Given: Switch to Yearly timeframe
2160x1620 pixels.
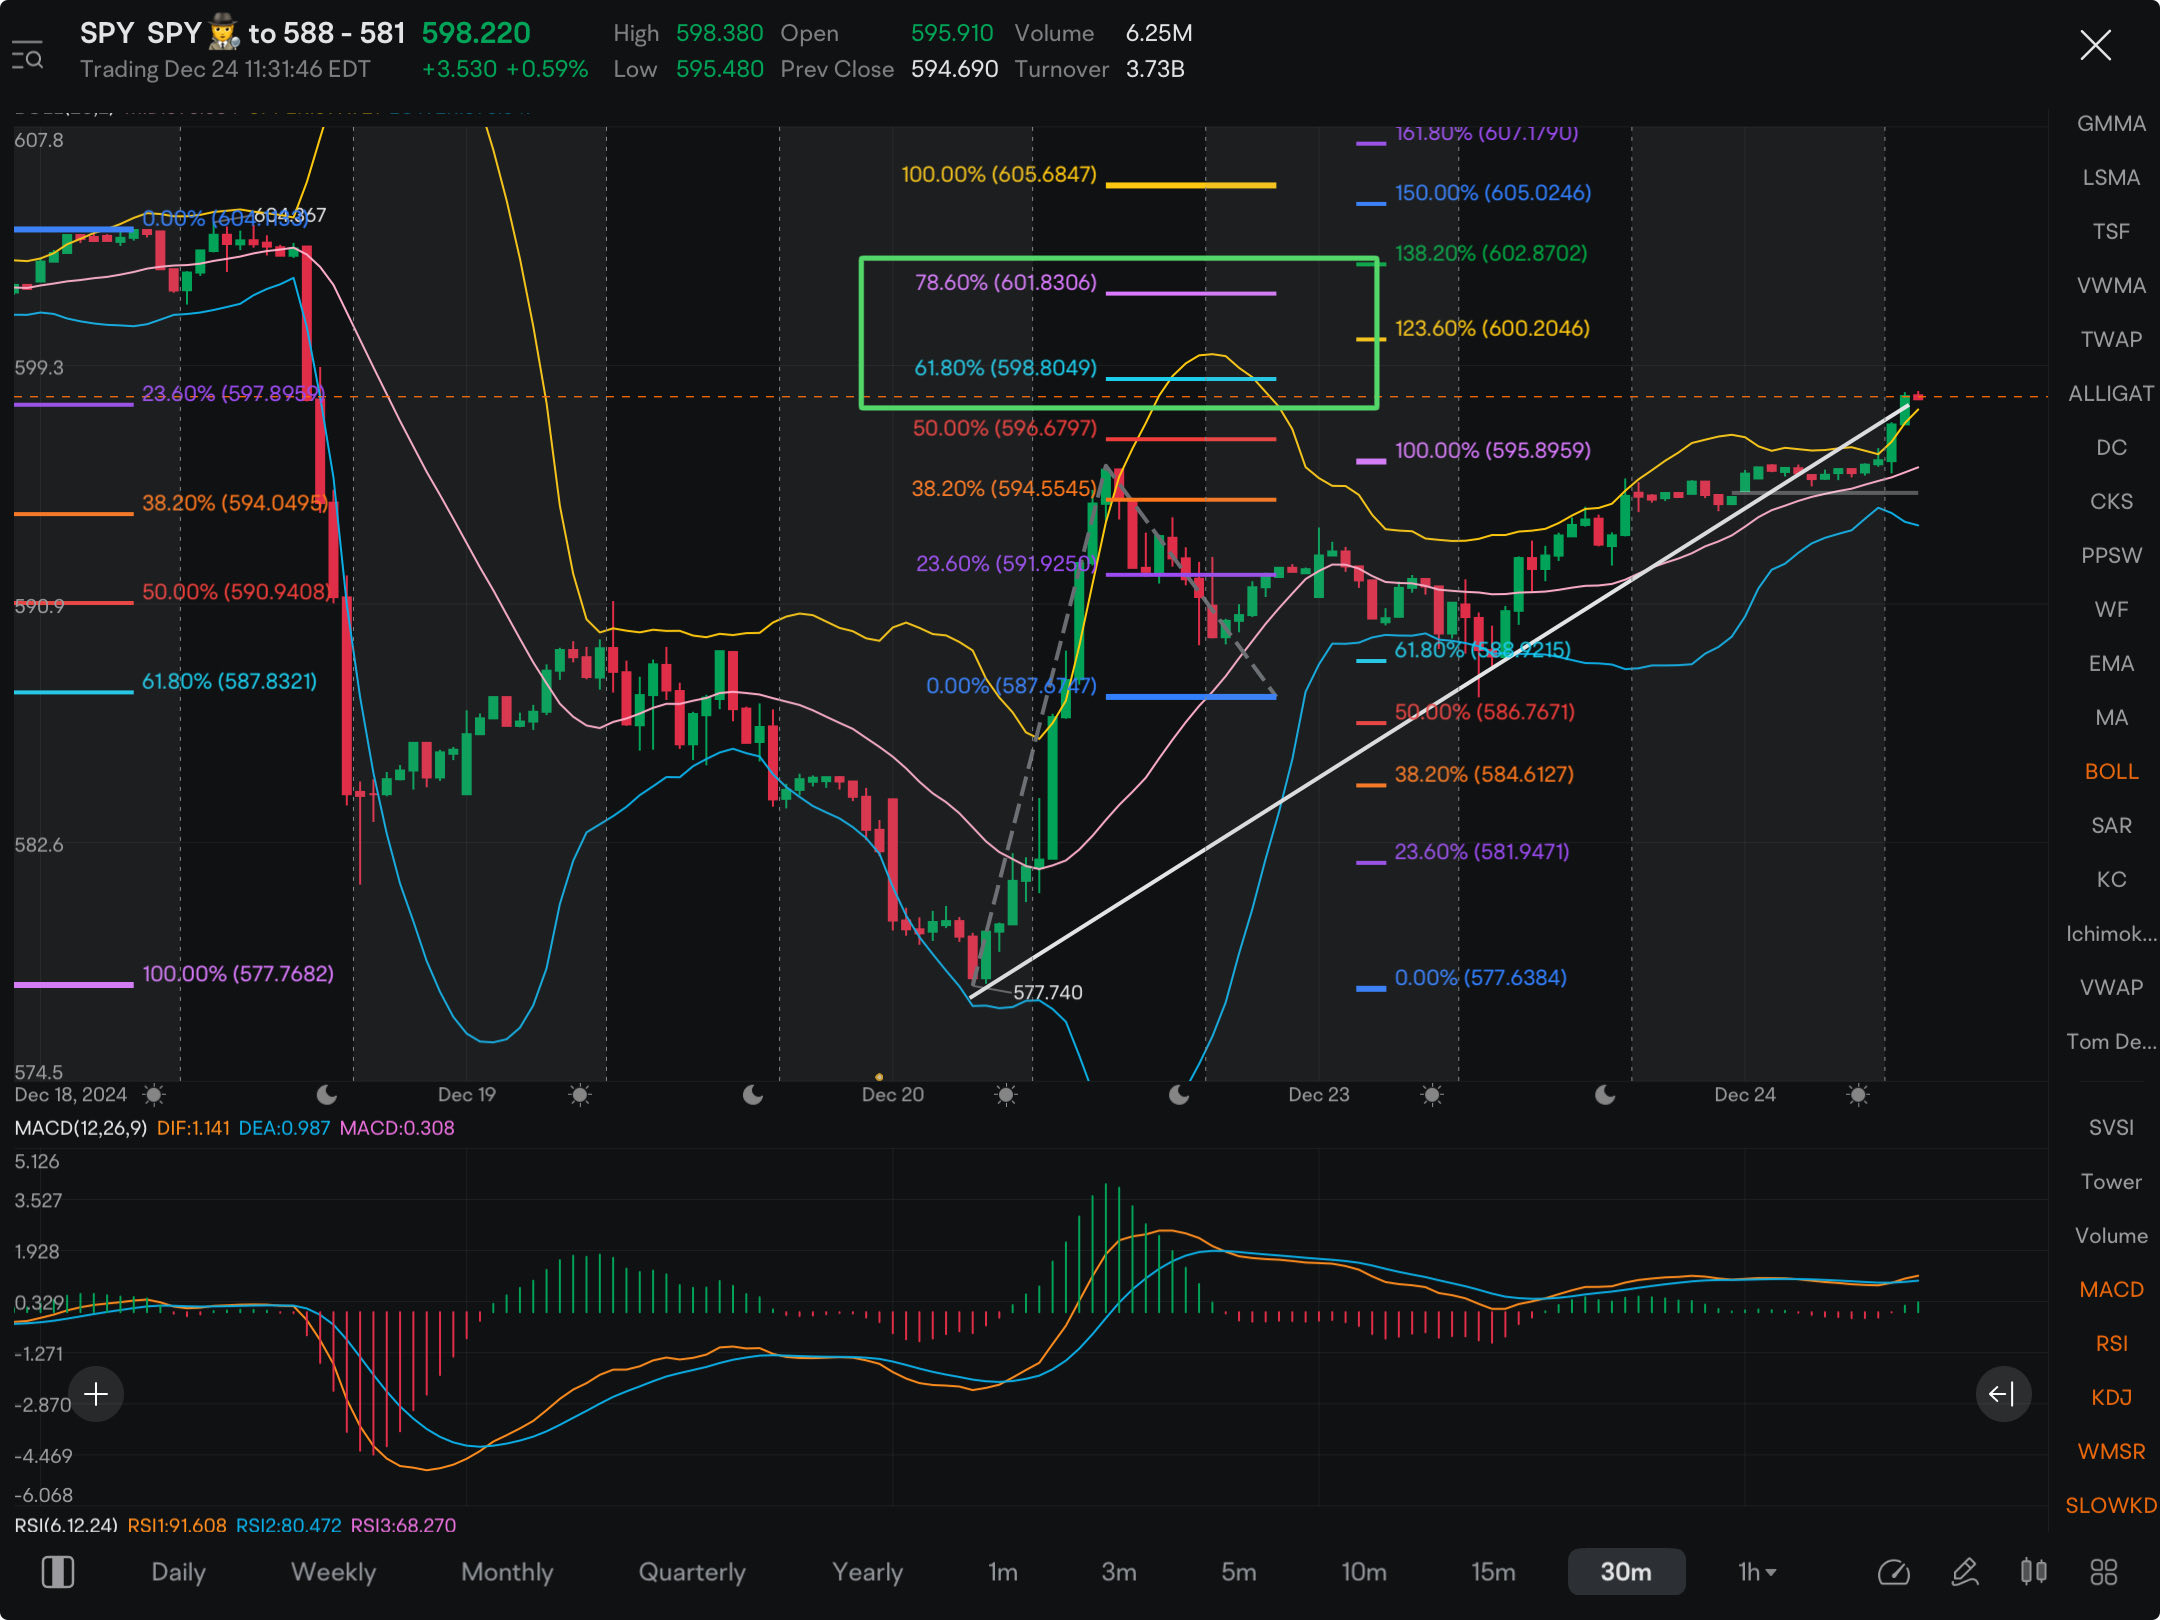Looking at the screenshot, I should coord(867,1572).
